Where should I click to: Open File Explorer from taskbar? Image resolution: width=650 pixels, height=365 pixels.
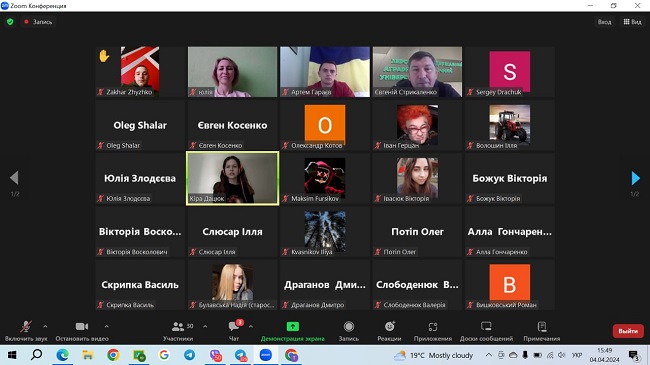pos(87,355)
